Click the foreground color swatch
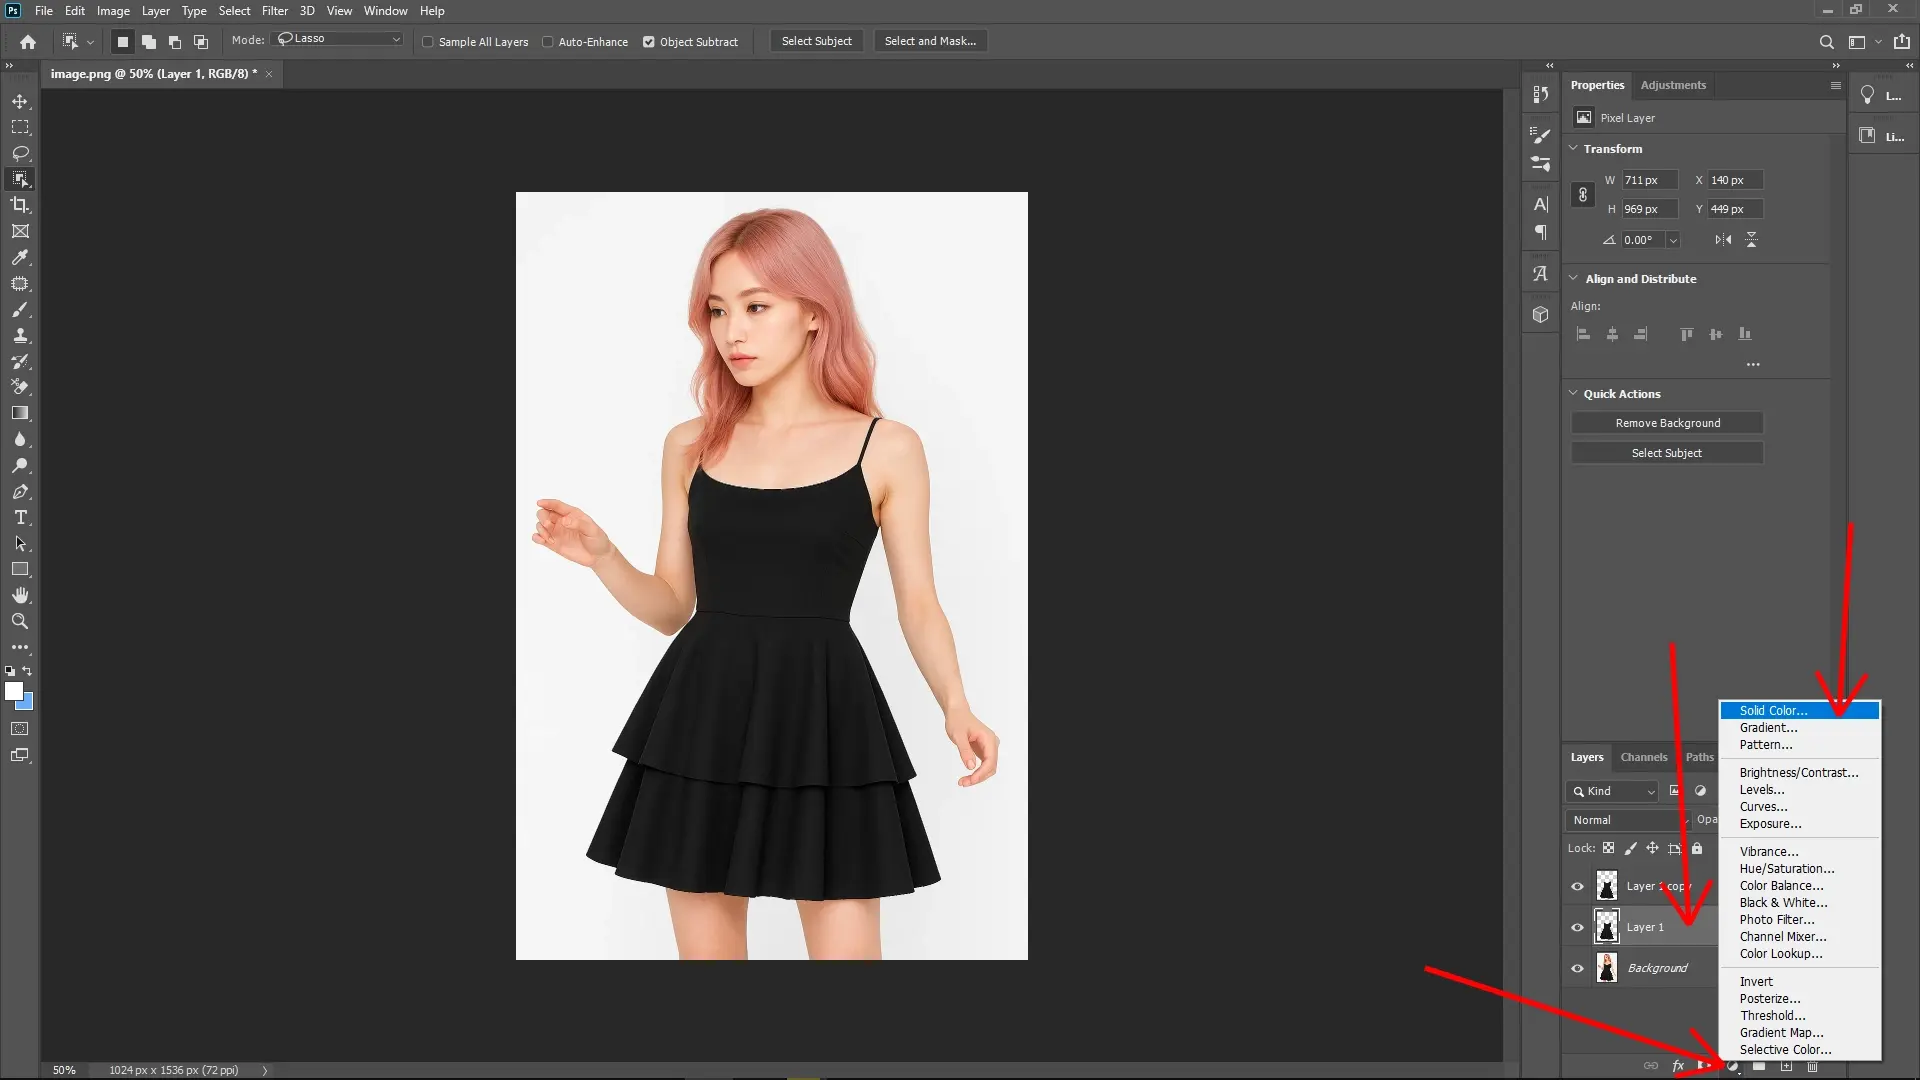 click(14, 691)
